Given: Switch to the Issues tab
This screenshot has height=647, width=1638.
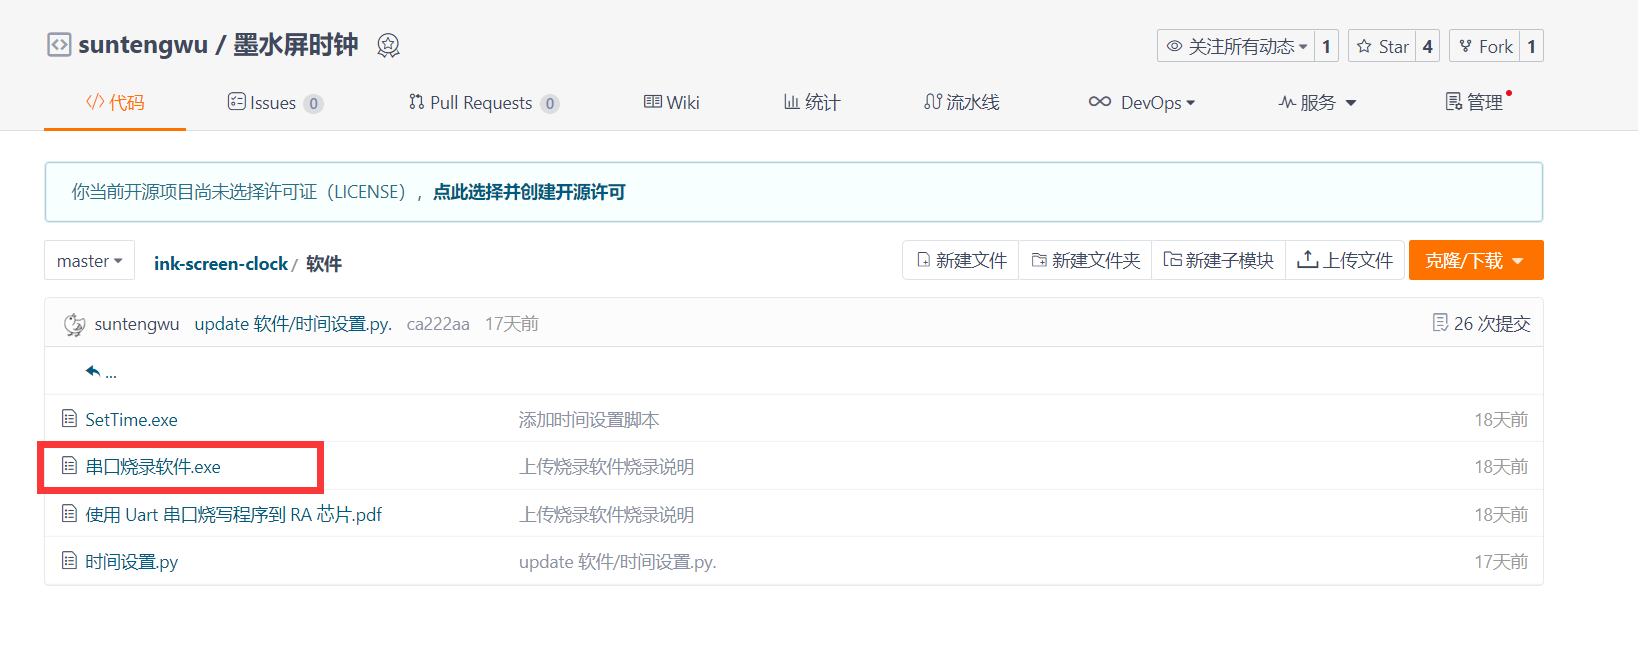Looking at the screenshot, I should click(x=273, y=103).
